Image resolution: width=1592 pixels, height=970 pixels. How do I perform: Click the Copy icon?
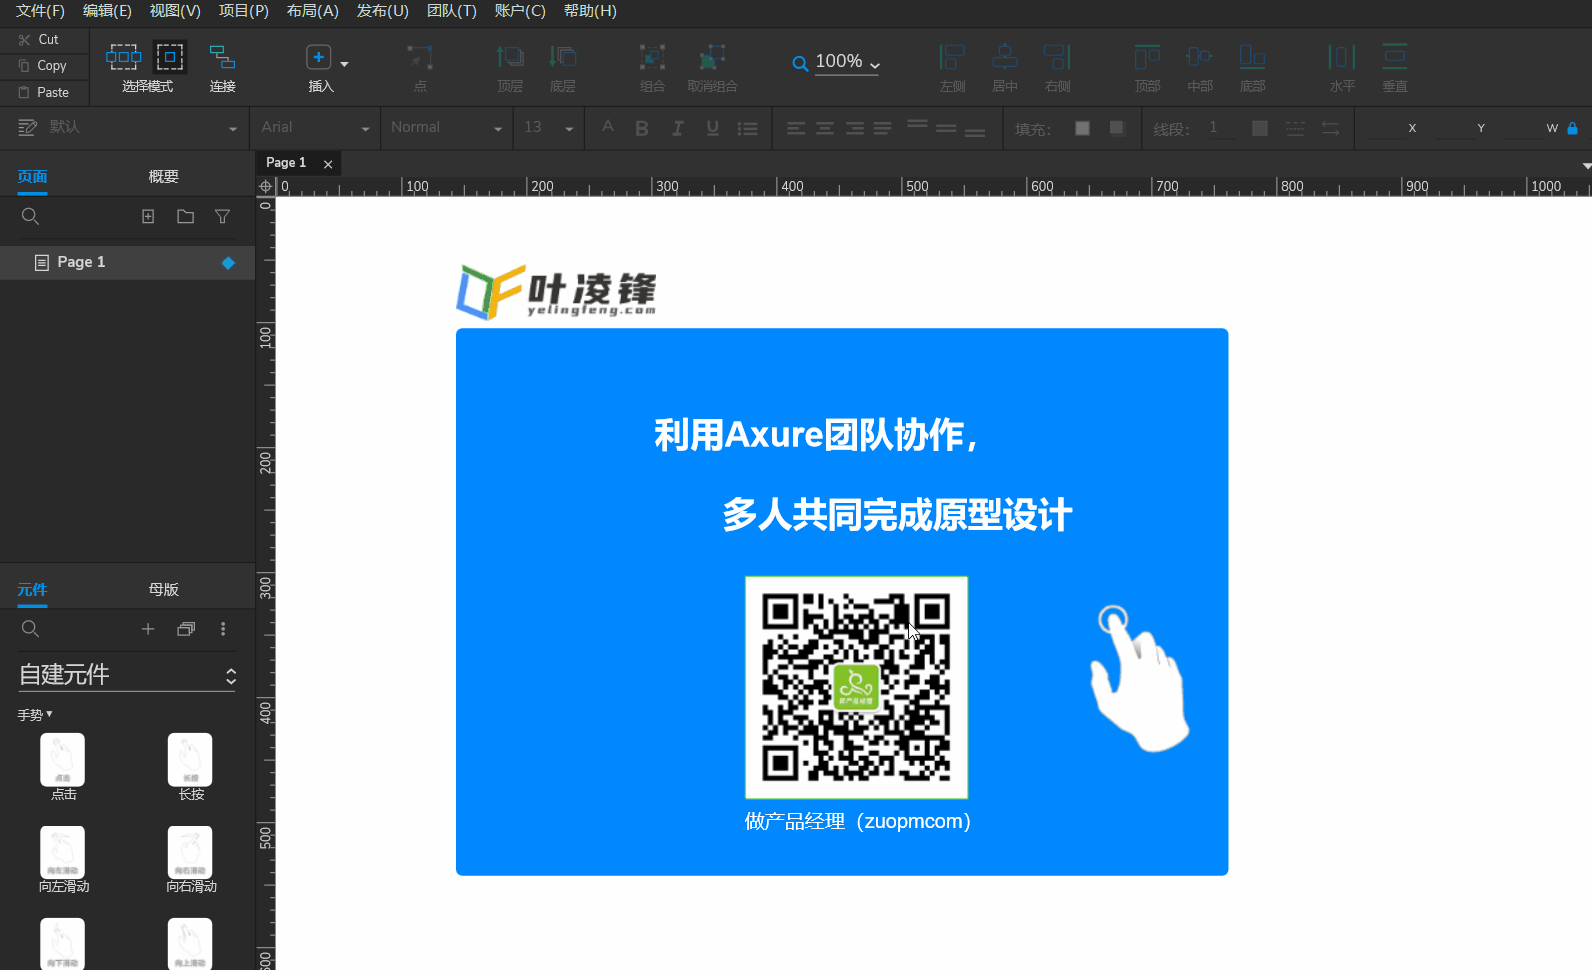(24, 66)
